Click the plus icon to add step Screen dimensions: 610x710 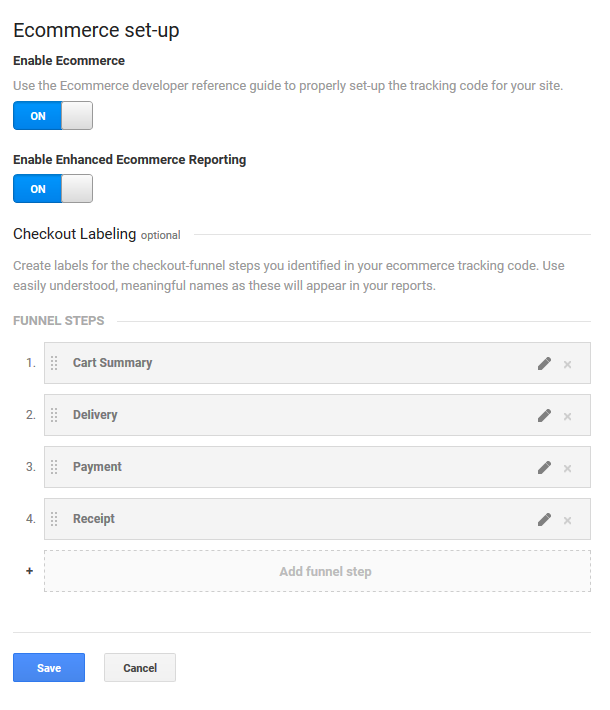pyautogui.click(x=29, y=571)
